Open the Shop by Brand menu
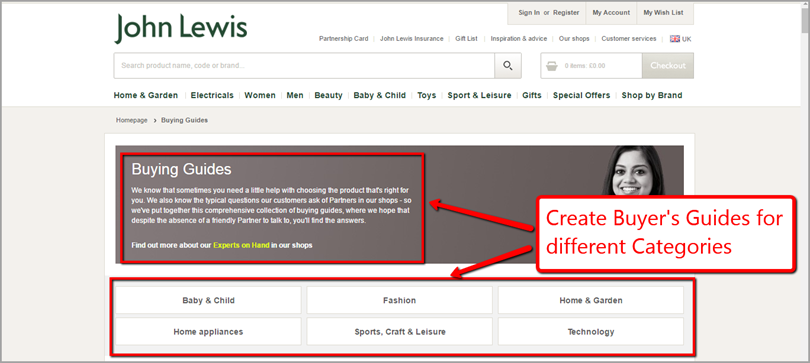 652,95
